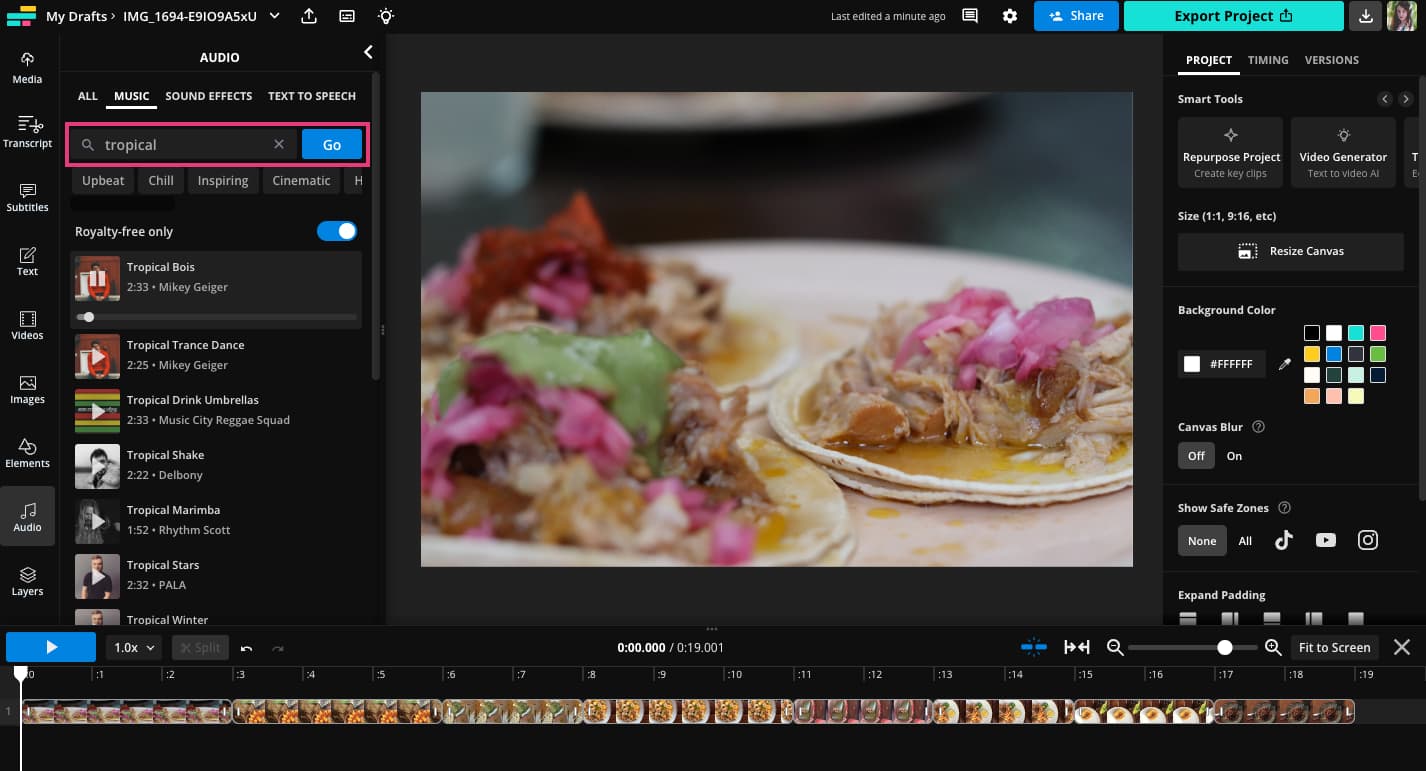The image size is (1426, 771).
Task: Open the Videos sidebar panel
Action: 27,324
